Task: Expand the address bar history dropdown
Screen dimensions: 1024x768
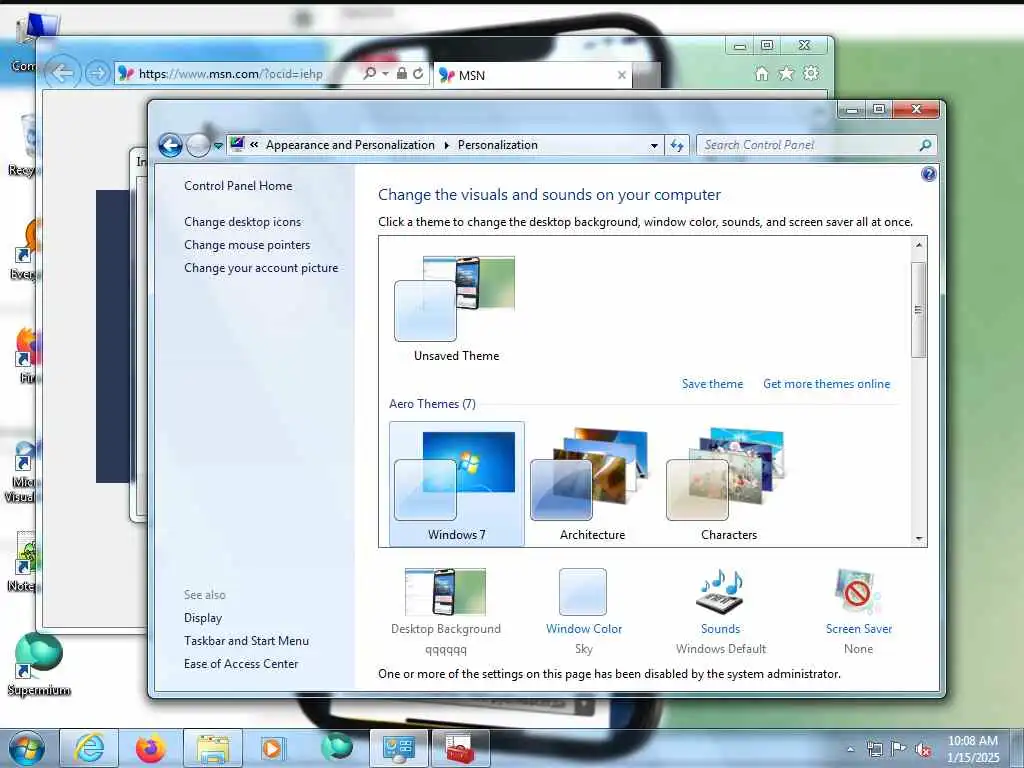Action: [654, 146]
